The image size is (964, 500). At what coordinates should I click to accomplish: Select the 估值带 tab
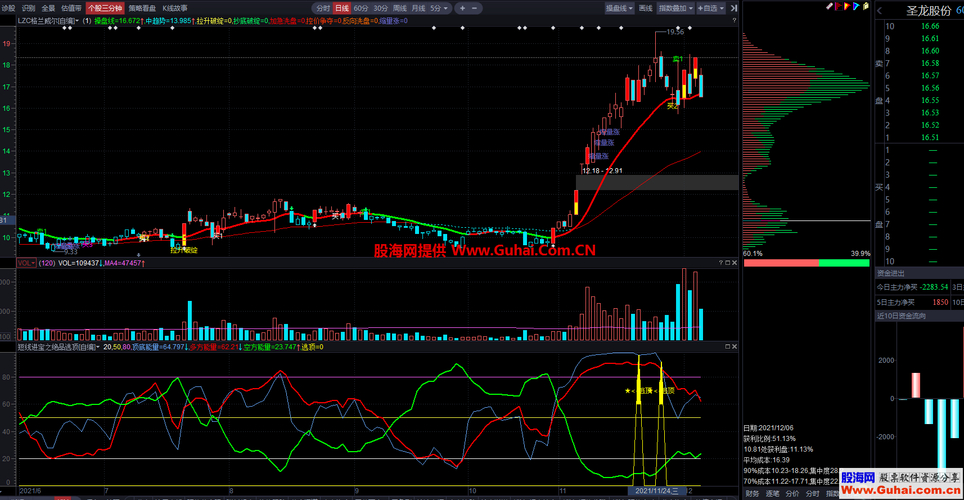tap(71, 8)
